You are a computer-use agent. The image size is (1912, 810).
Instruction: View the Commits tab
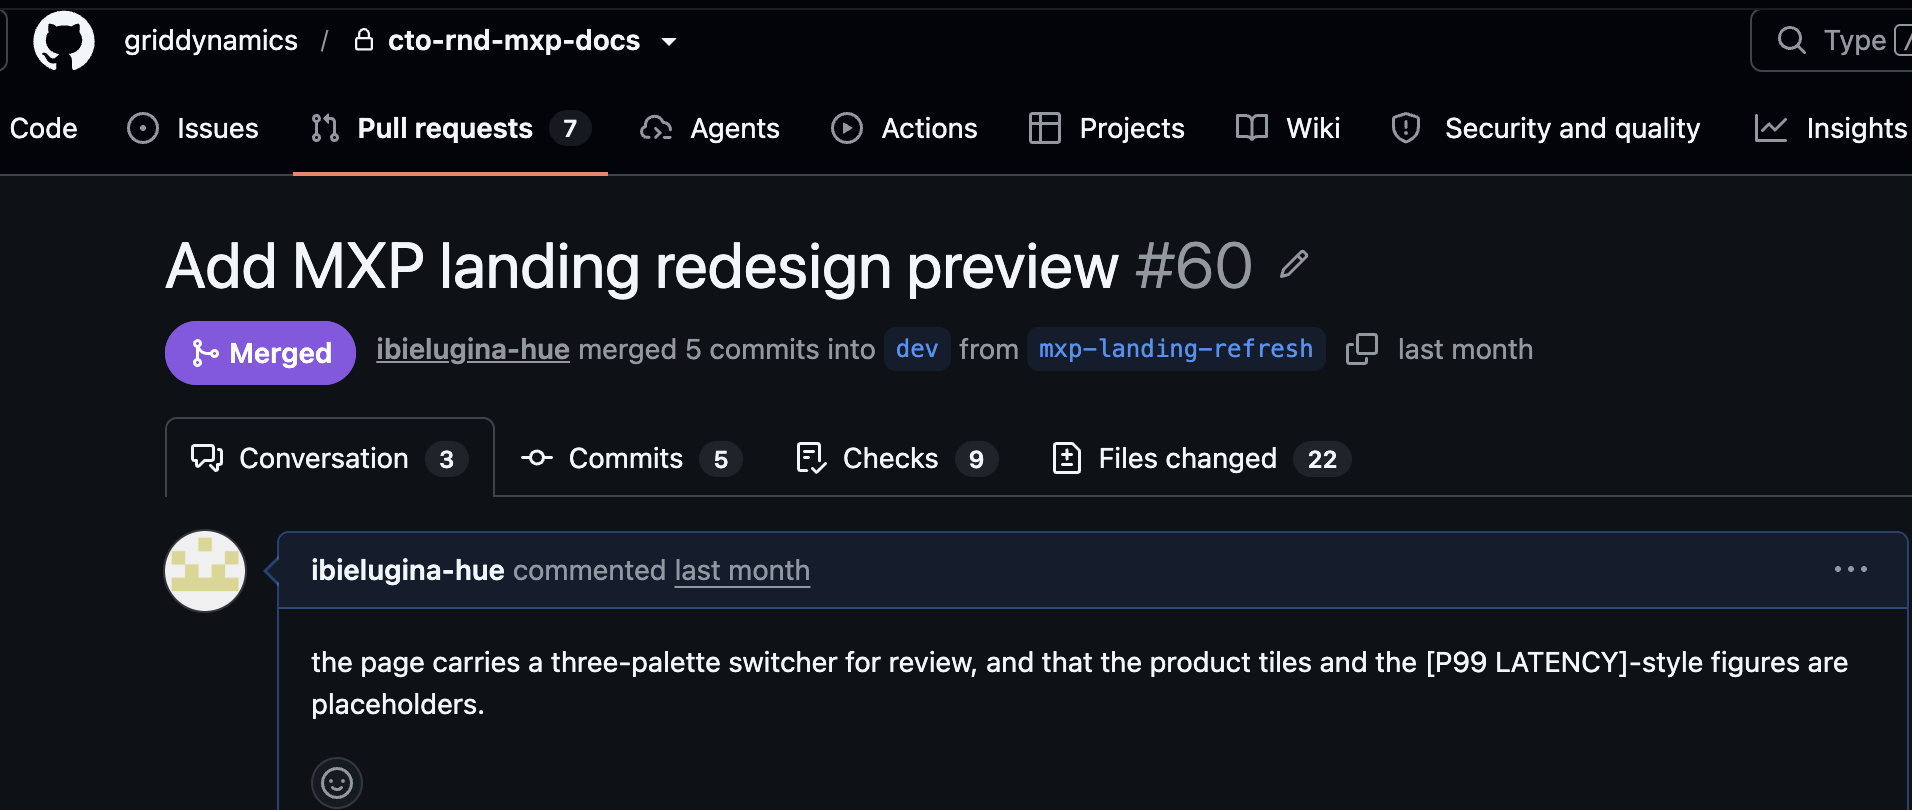pos(630,458)
